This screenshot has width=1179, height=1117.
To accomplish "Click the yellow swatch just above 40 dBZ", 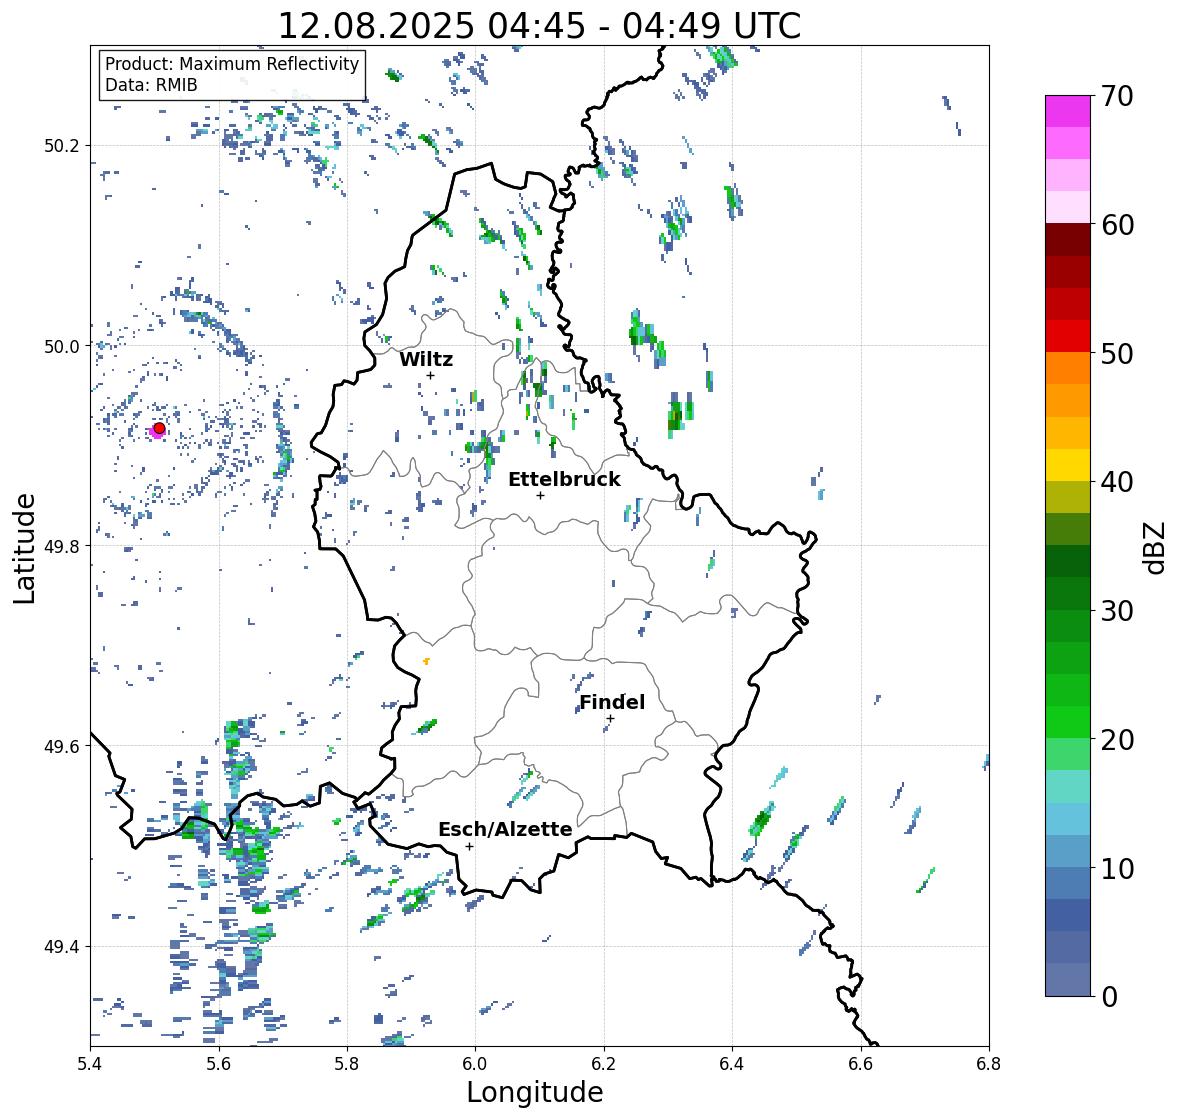I will pyautogui.click(x=1068, y=465).
